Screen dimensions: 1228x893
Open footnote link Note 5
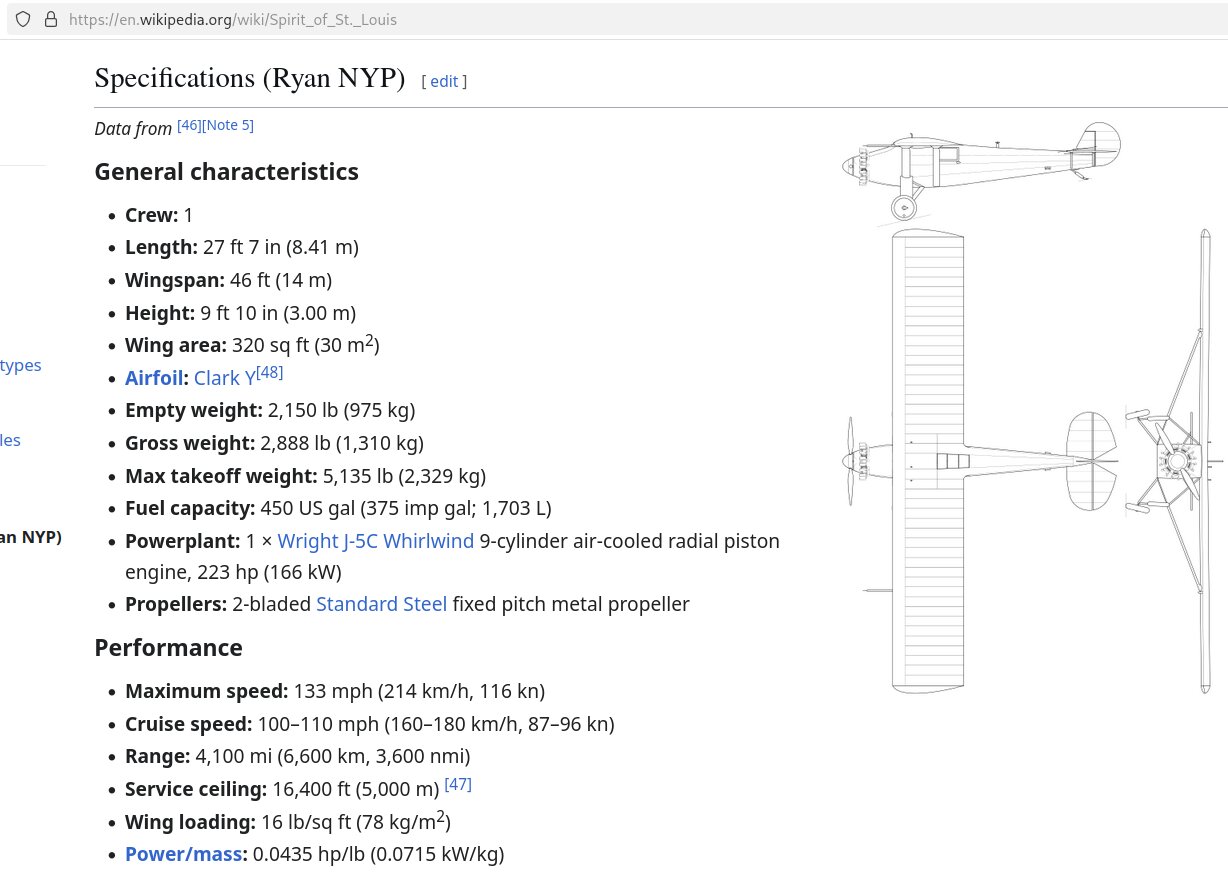pyautogui.click(x=227, y=124)
